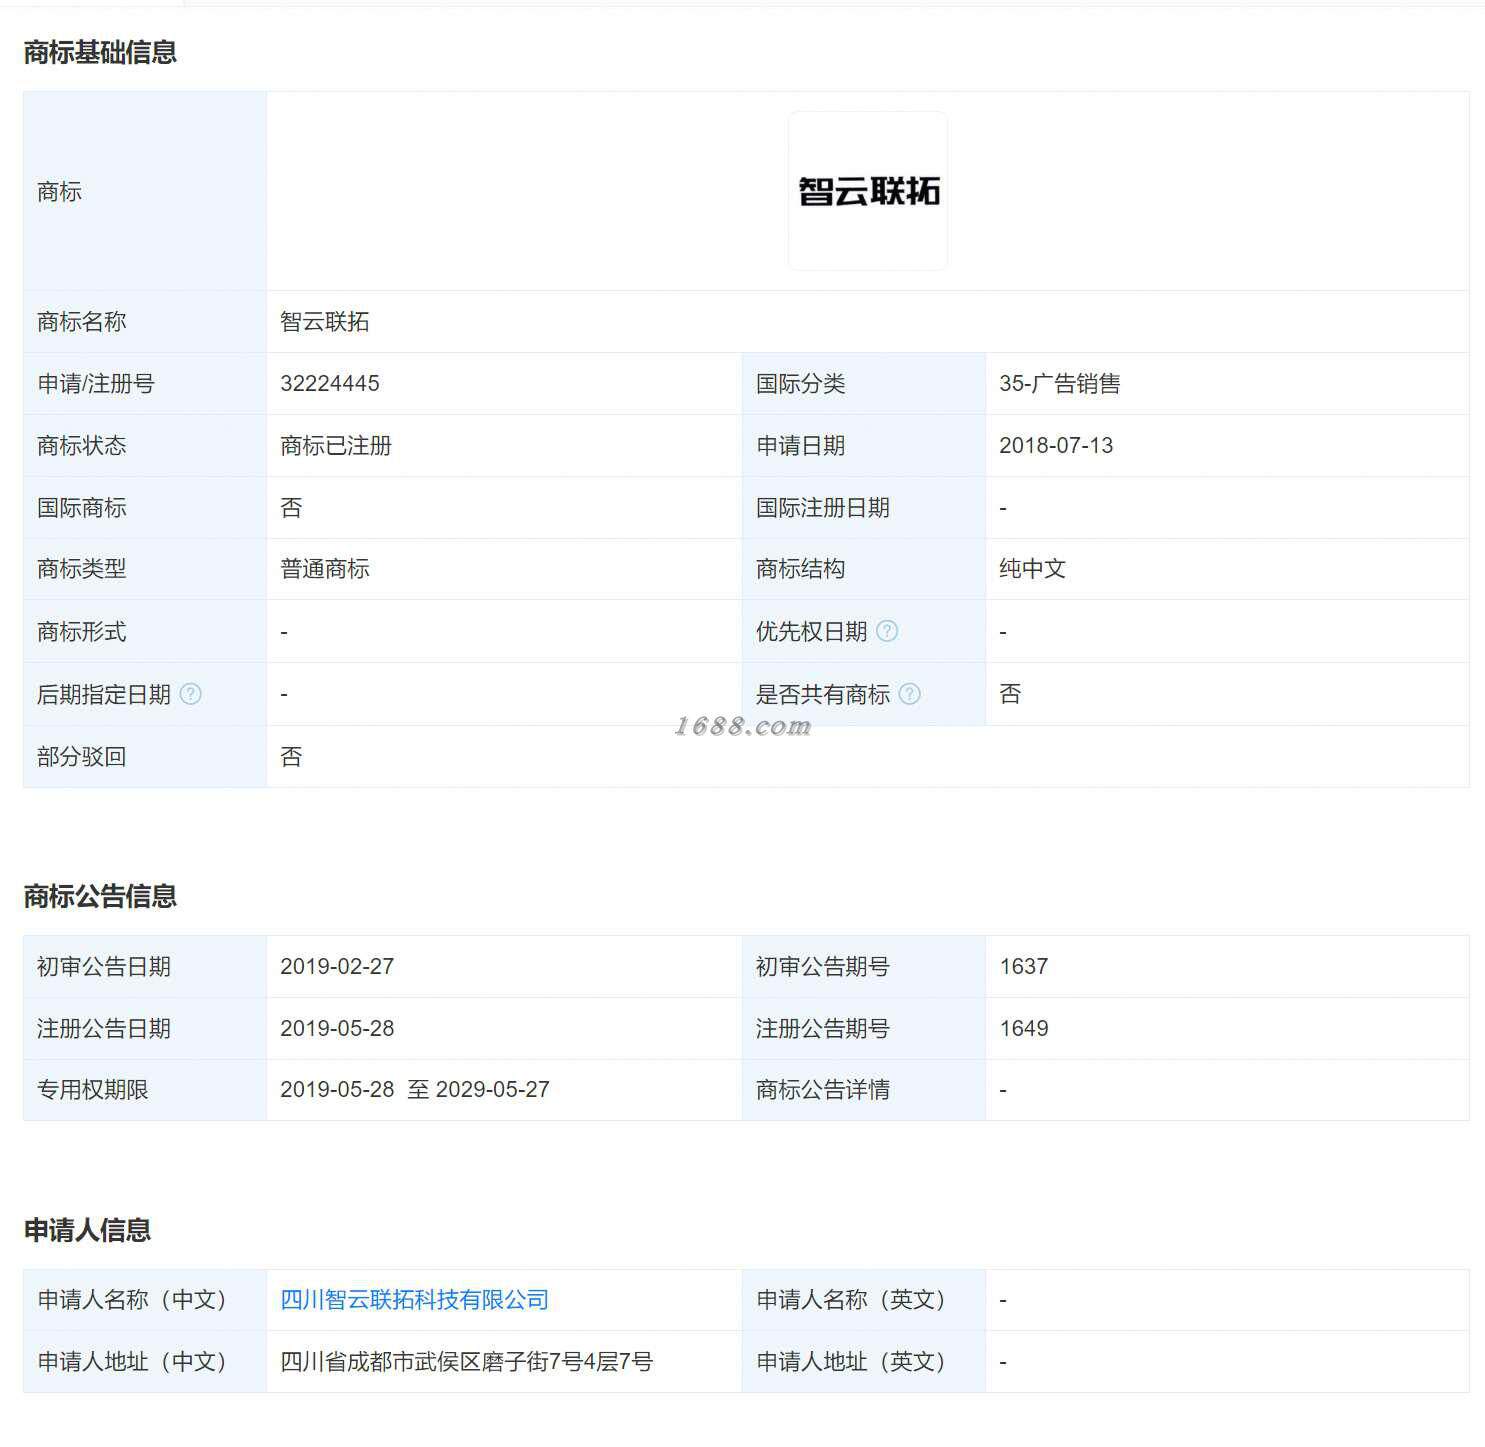The width and height of the screenshot is (1485, 1447).
Task: Click the 国际分类 field label
Action: (x=801, y=383)
